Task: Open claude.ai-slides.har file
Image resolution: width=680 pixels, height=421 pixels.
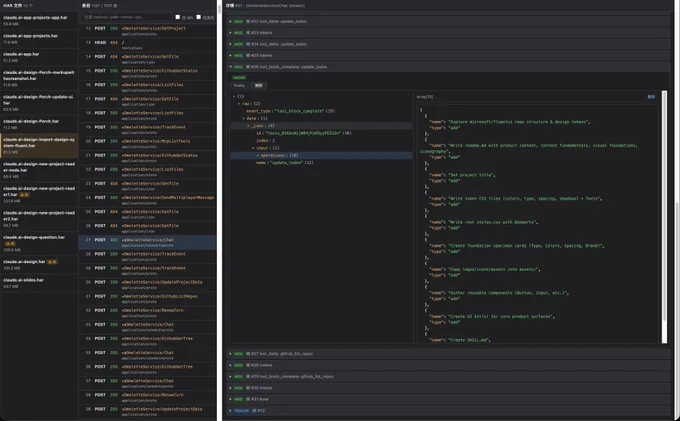Action: [x=39, y=283]
